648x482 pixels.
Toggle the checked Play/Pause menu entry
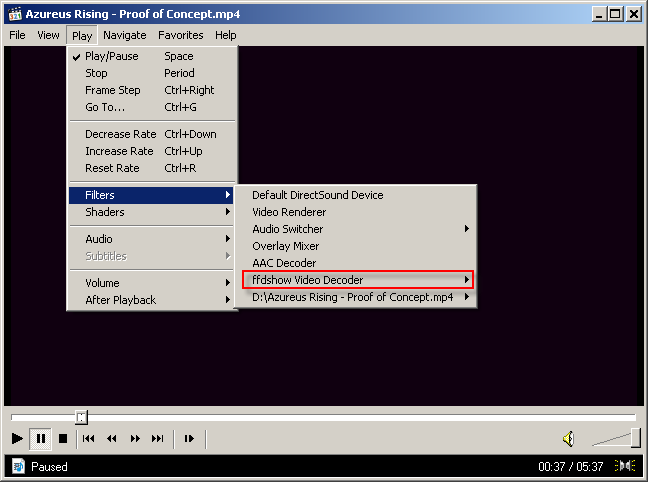(x=111, y=57)
